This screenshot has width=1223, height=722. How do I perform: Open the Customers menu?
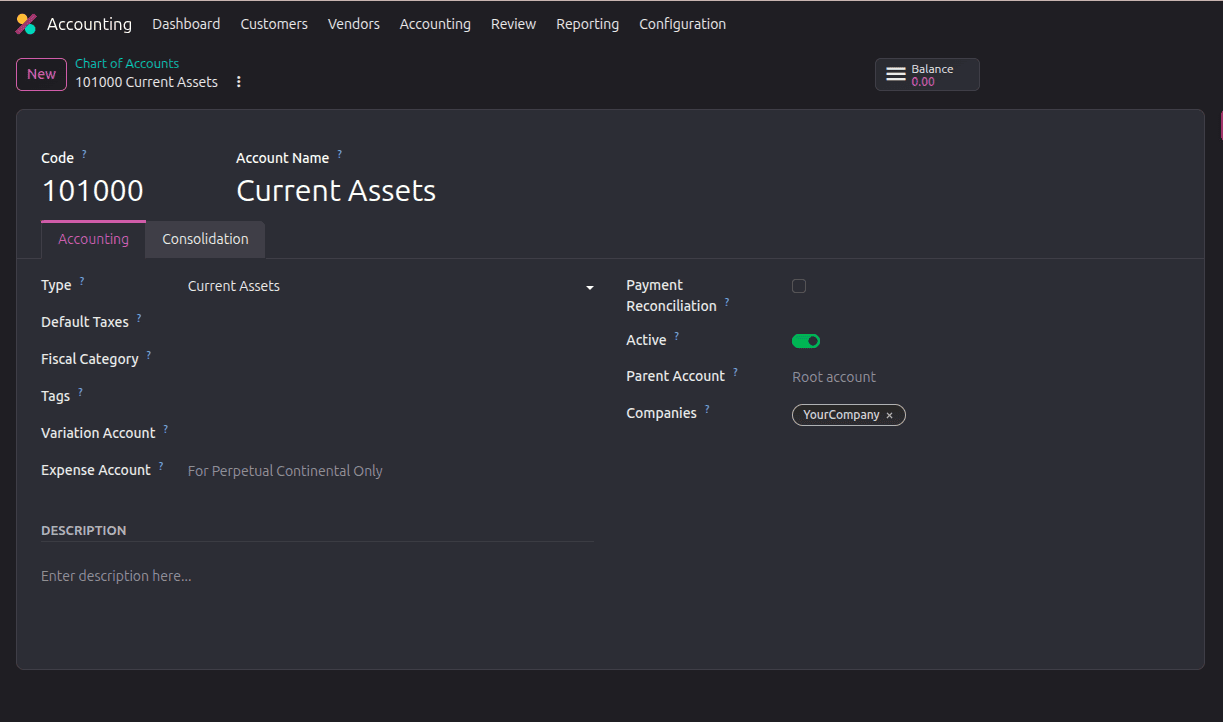coord(274,24)
